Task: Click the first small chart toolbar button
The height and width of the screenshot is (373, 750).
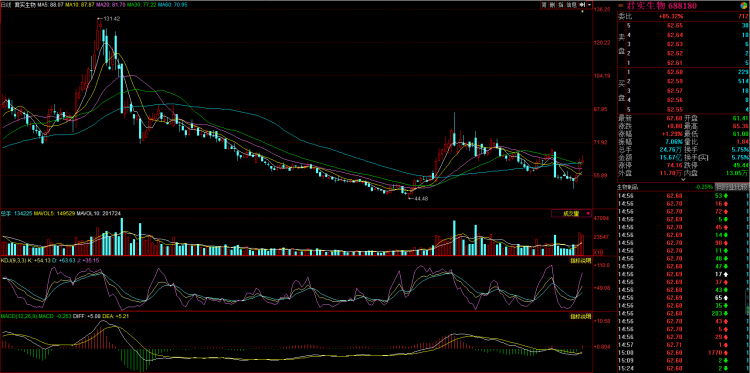Action: point(544,5)
